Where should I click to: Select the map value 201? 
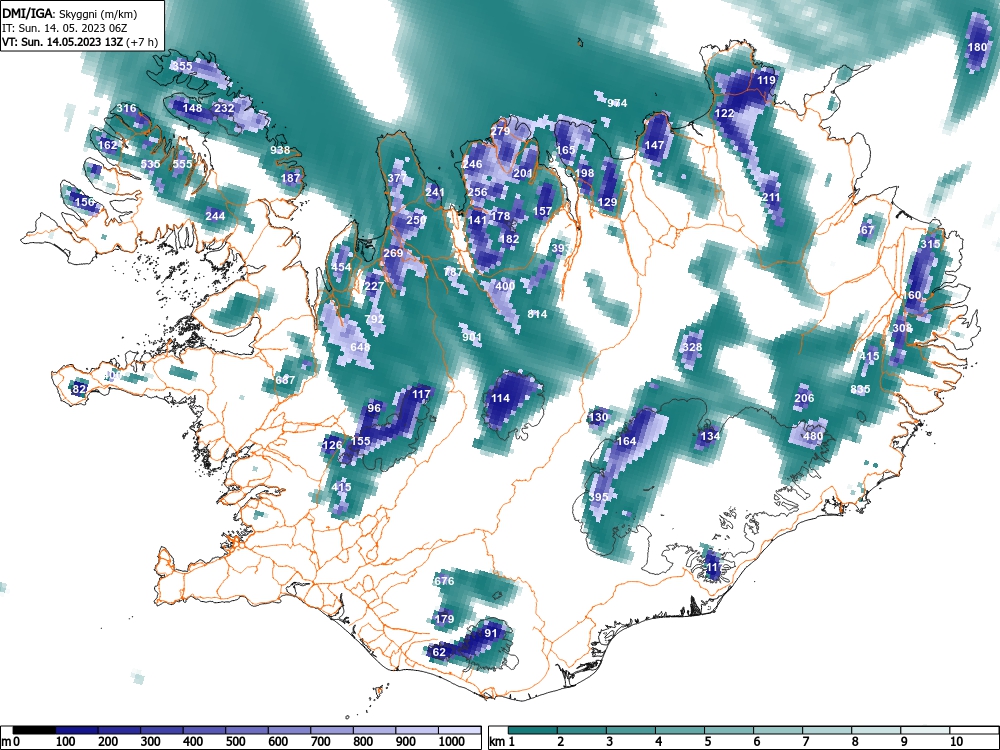(523, 173)
